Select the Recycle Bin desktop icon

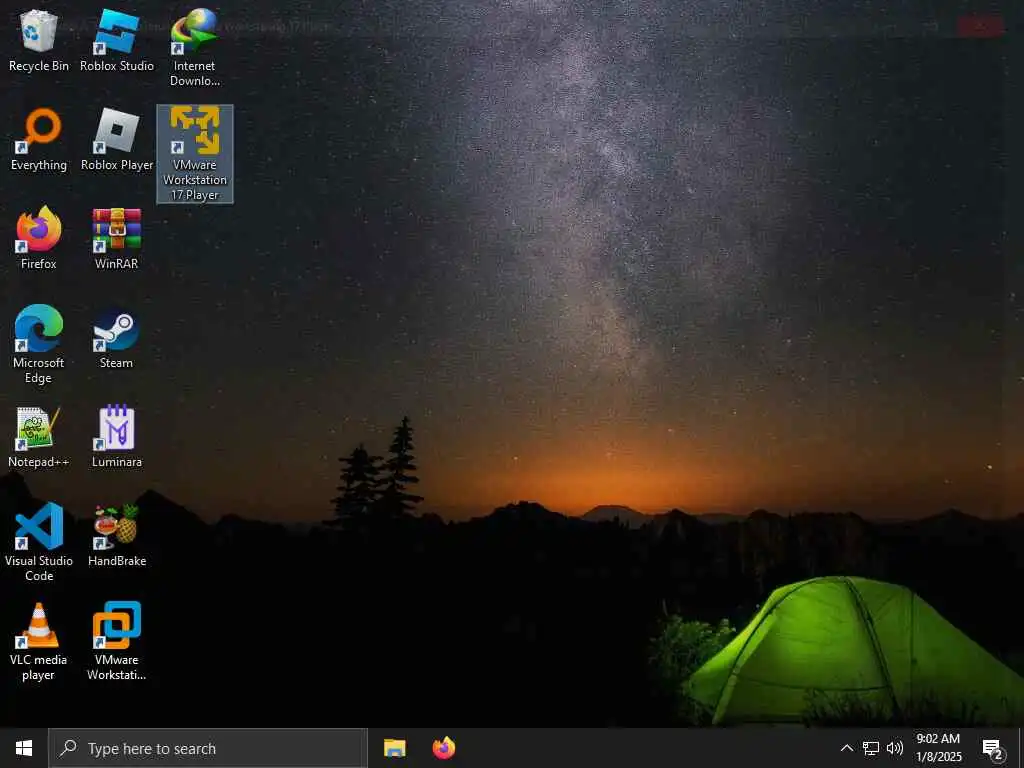tap(39, 40)
